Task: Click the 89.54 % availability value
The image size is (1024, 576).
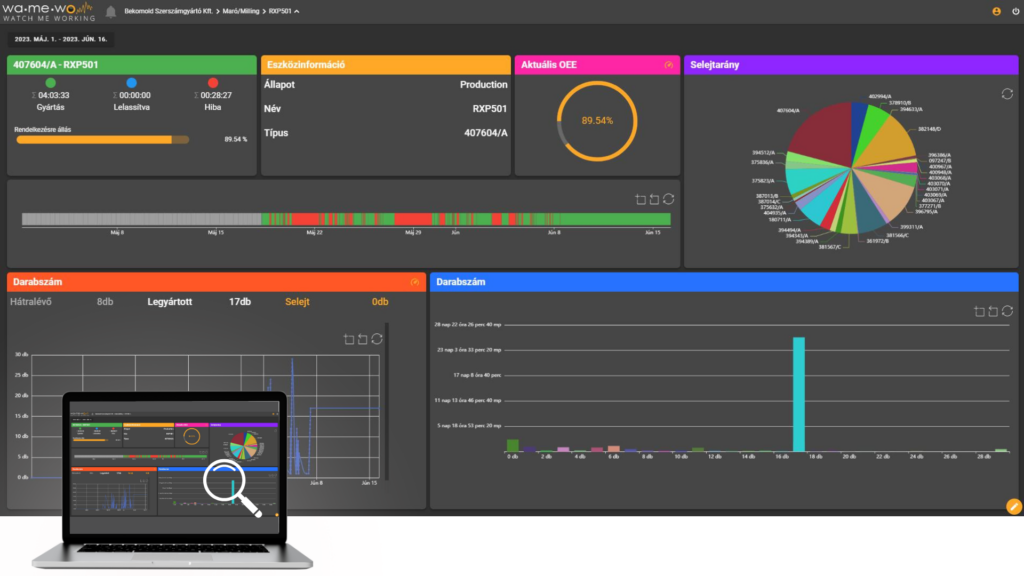Action: [x=236, y=139]
